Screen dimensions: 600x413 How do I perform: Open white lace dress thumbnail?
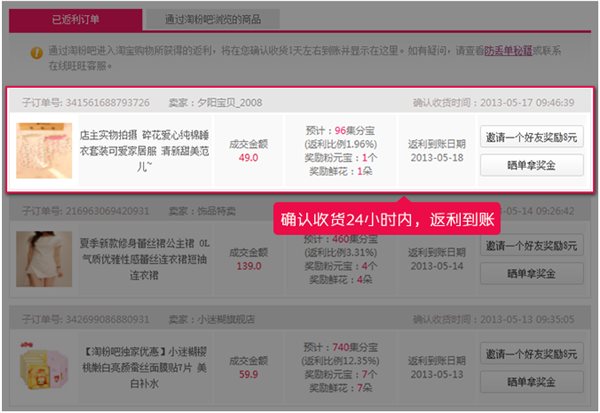pyautogui.click(x=44, y=259)
